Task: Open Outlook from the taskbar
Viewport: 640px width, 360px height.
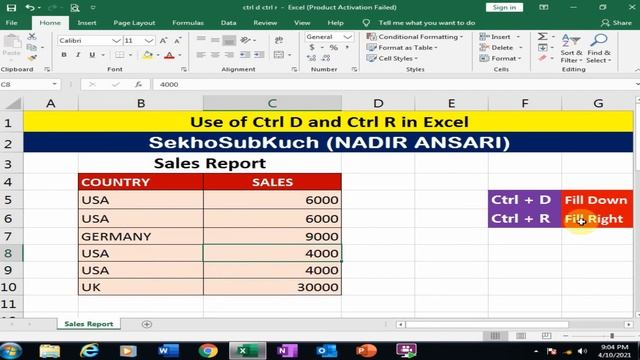Action: [327, 351]
